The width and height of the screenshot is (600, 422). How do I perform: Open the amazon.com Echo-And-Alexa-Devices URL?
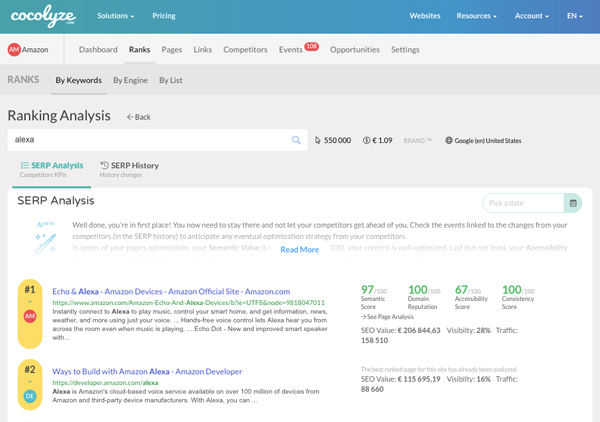pos(188,303)
